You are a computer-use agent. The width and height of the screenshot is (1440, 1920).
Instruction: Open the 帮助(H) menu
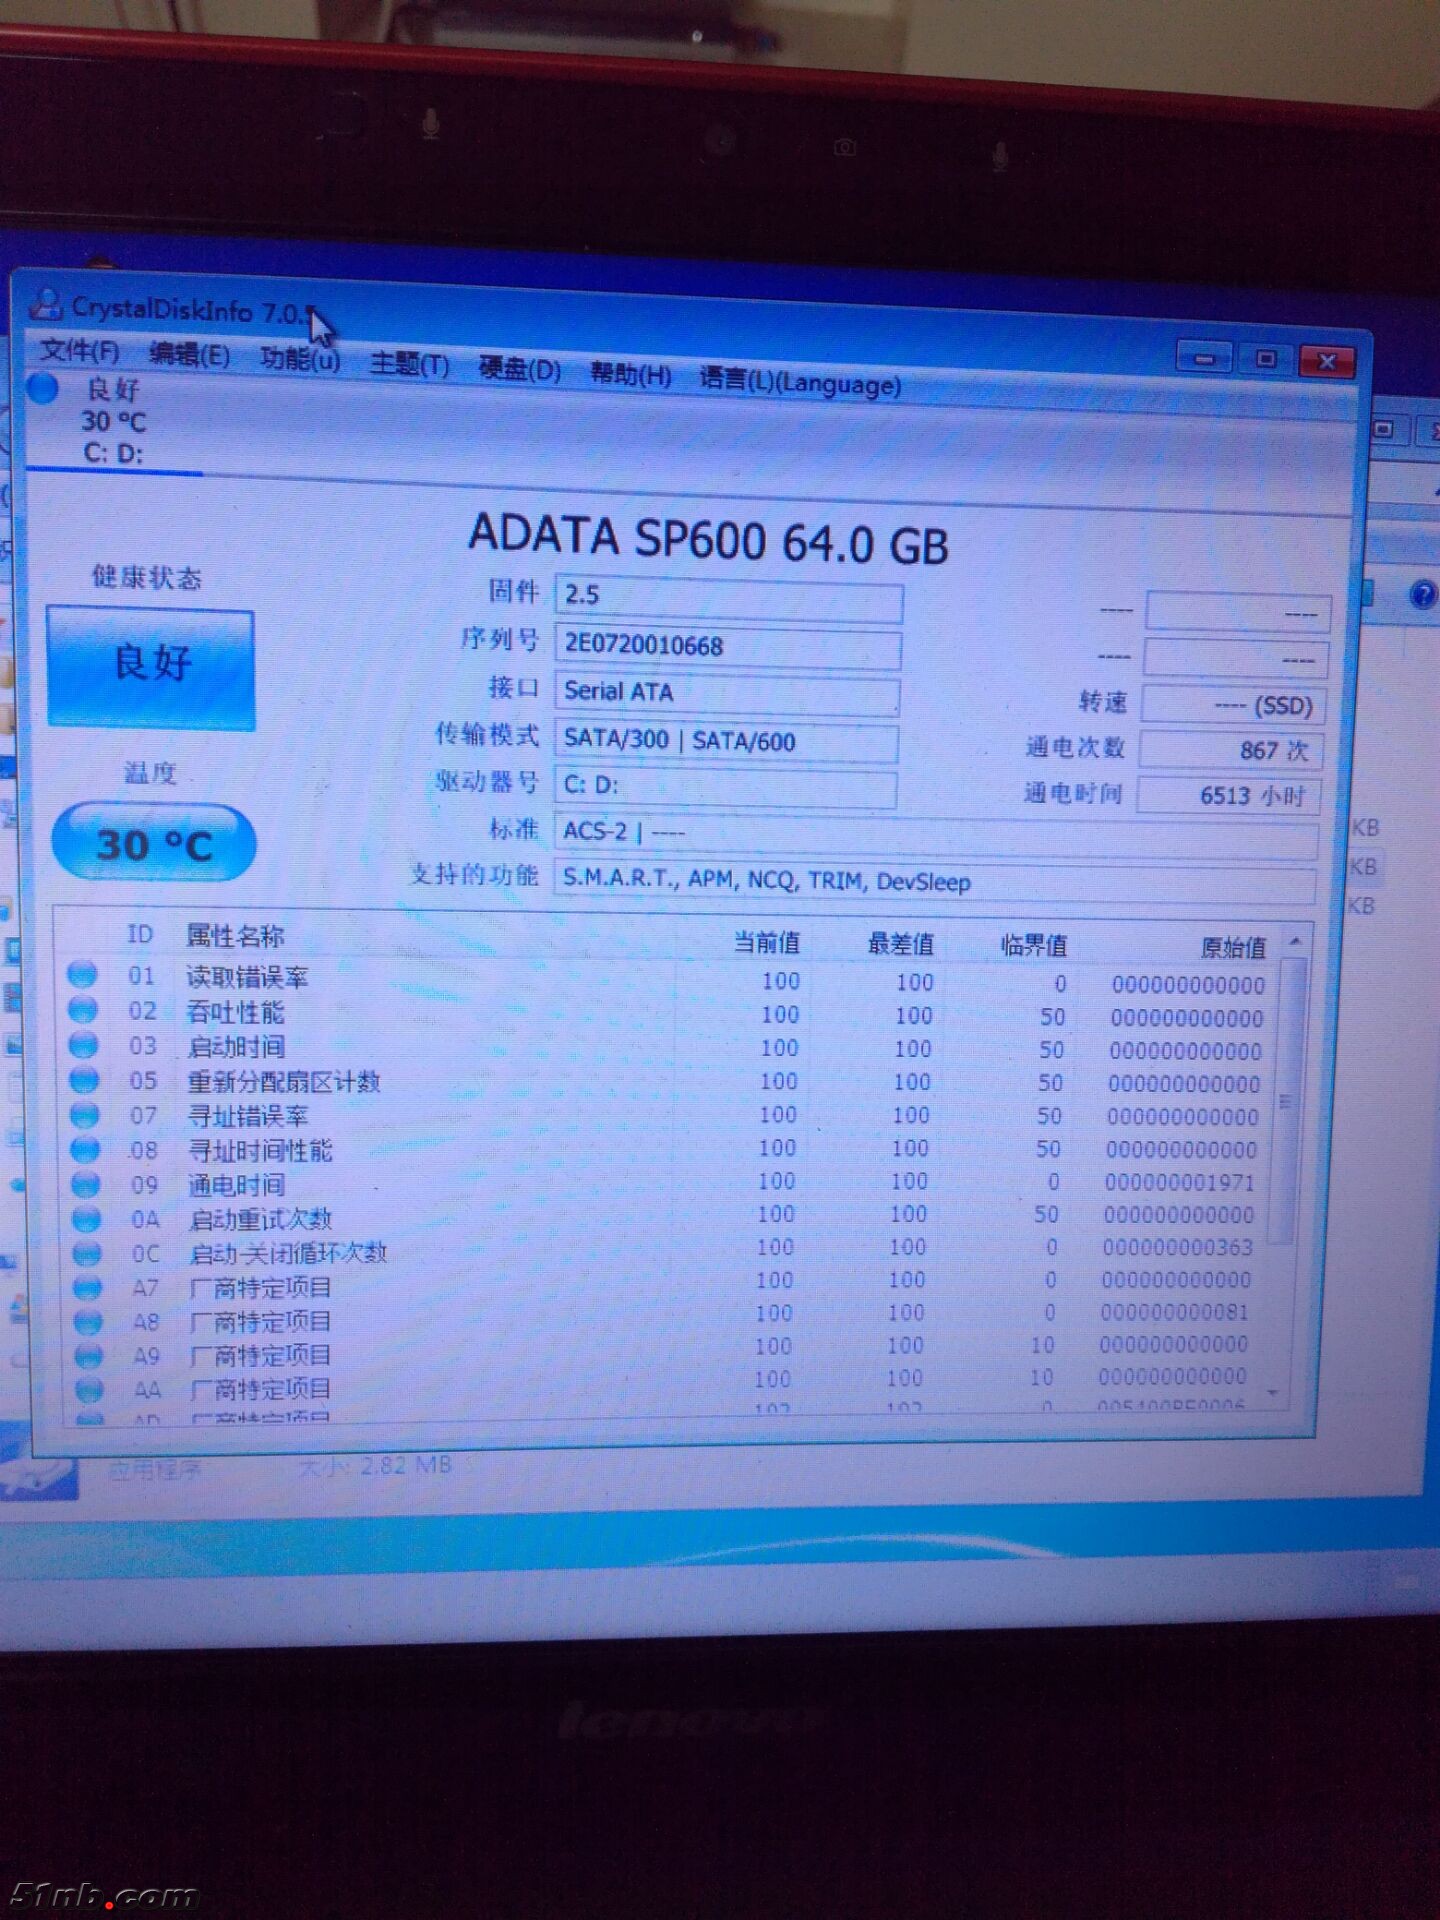[x=630, y=374]
